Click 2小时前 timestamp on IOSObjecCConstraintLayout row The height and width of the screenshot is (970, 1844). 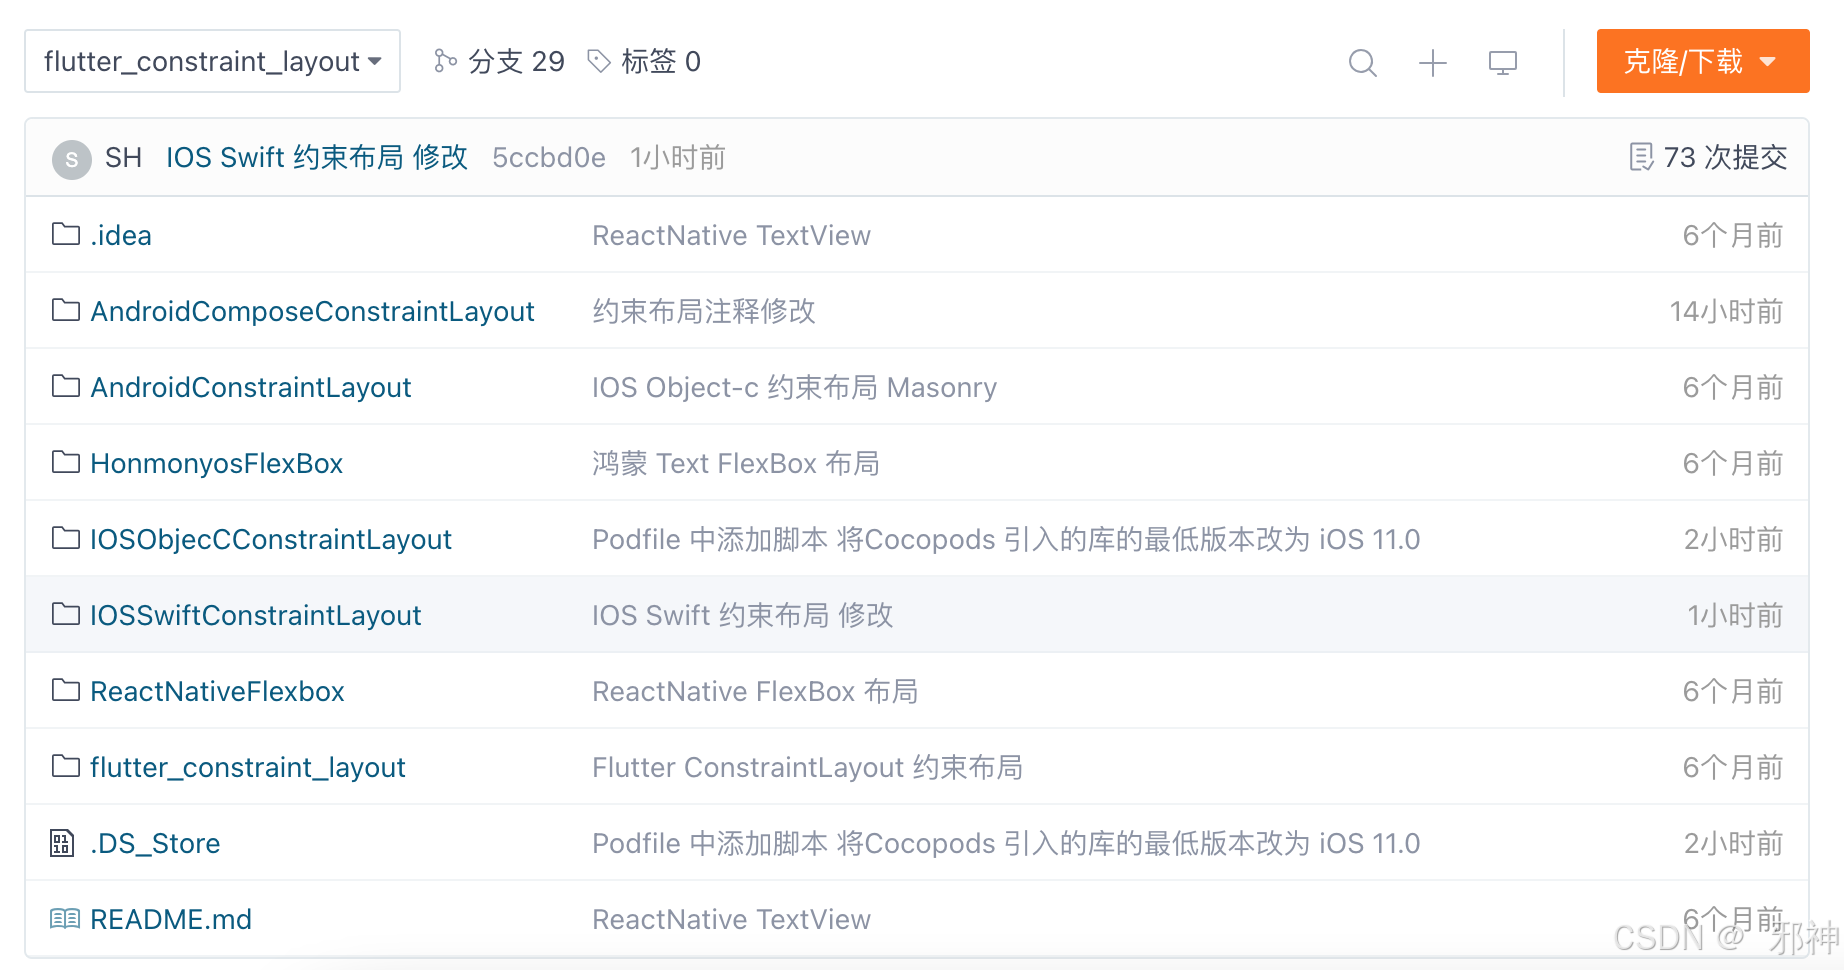tap(1733, 539)
